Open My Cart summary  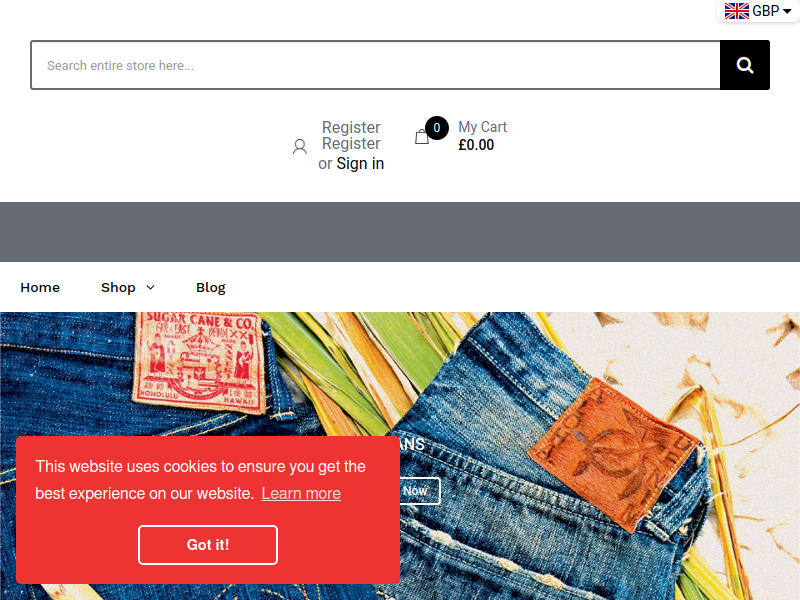pyautogui.click(x=483, y=136)
